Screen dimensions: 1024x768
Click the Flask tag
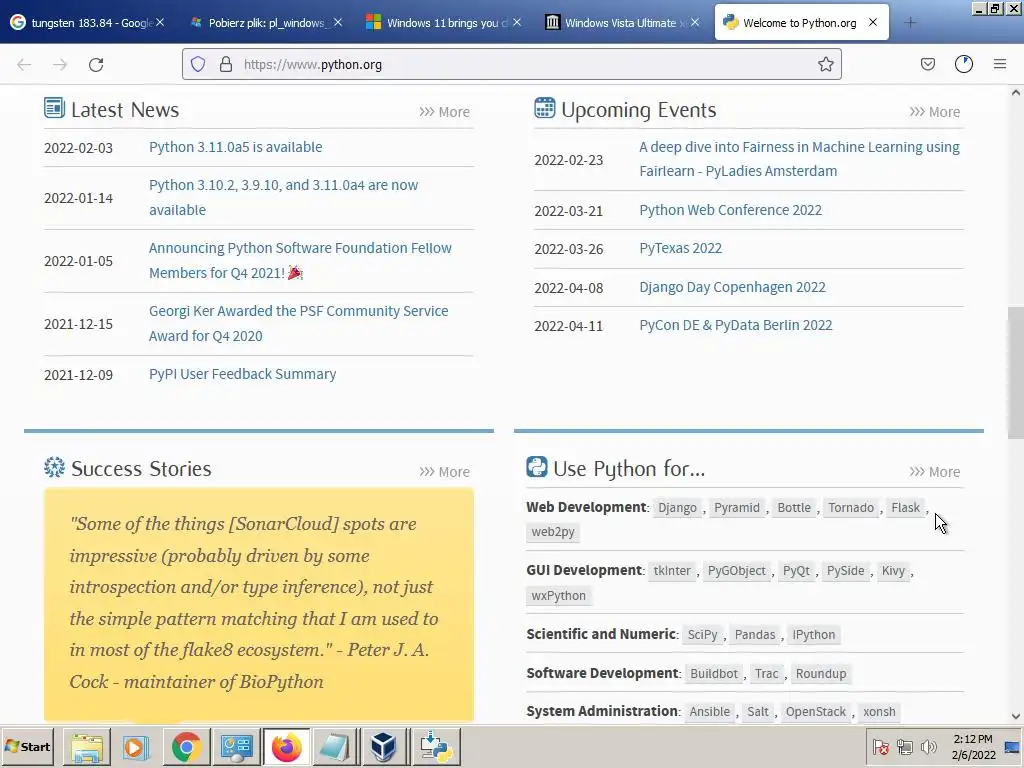click(x=905, y=507)
